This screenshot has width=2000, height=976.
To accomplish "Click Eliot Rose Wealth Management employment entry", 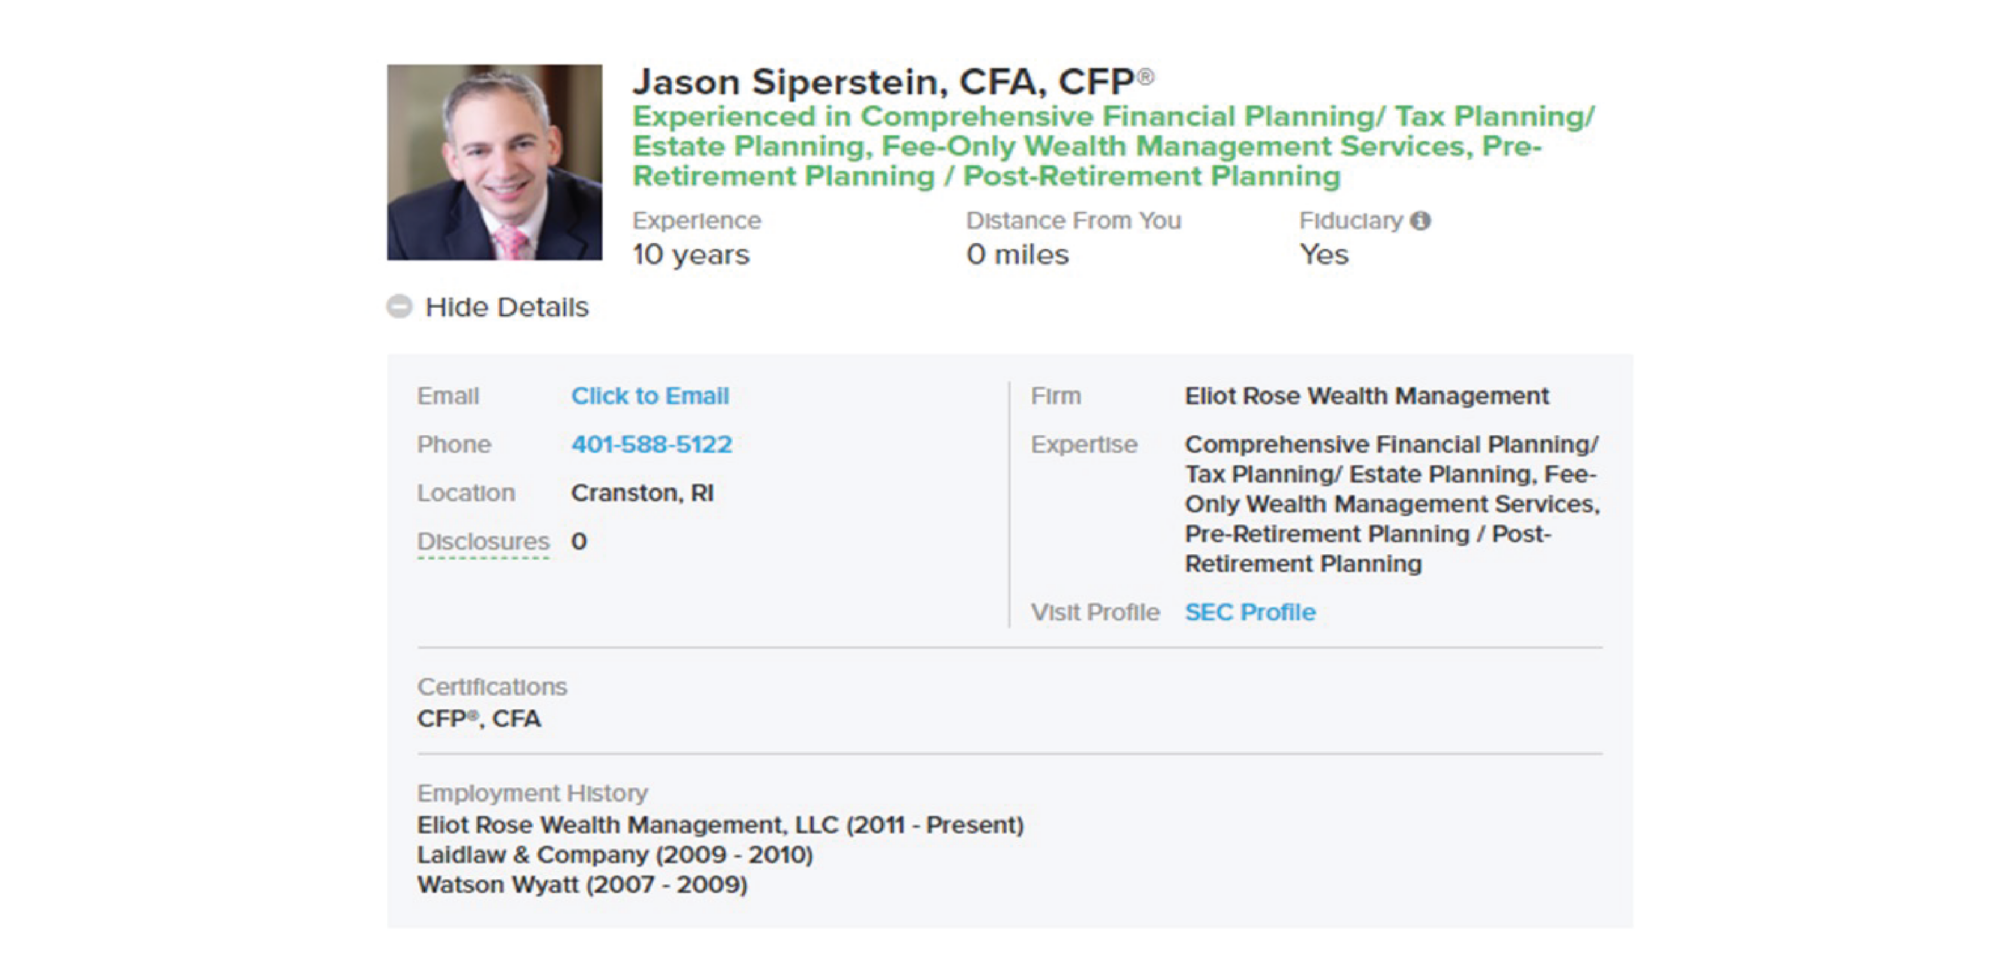I will pos(720,824).
